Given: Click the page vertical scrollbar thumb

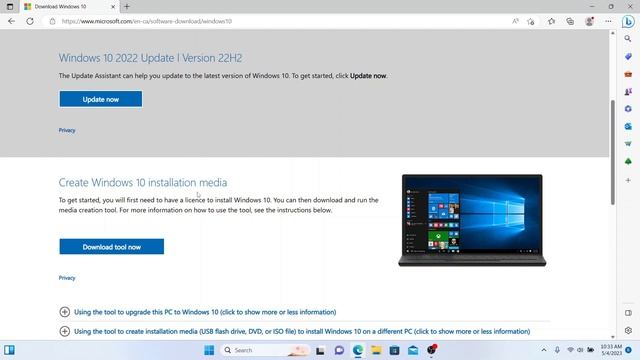Looking at the screenshot, I should pos(613,152).
